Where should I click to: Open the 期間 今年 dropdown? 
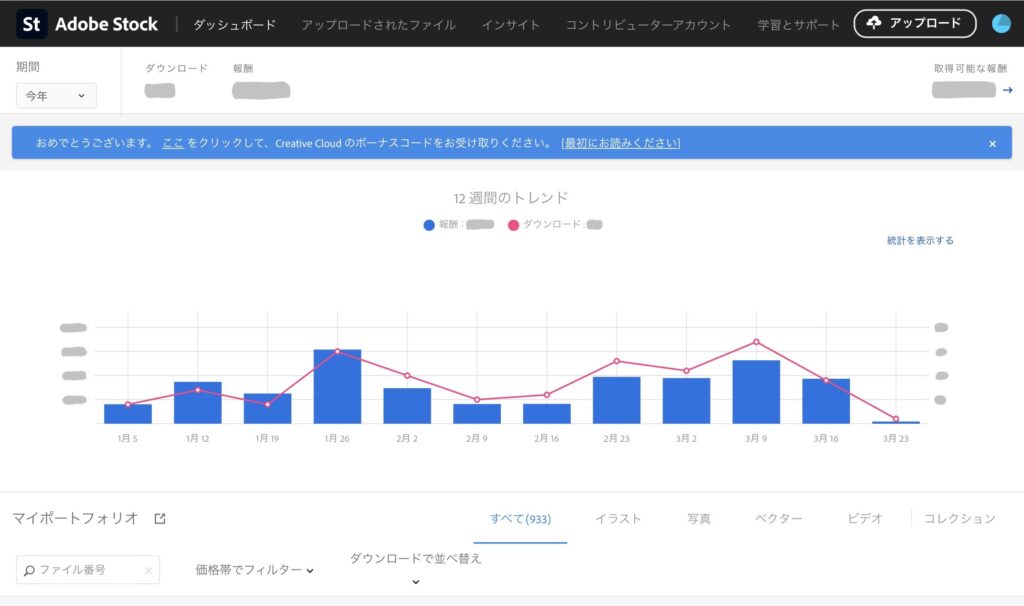(56, 96)
